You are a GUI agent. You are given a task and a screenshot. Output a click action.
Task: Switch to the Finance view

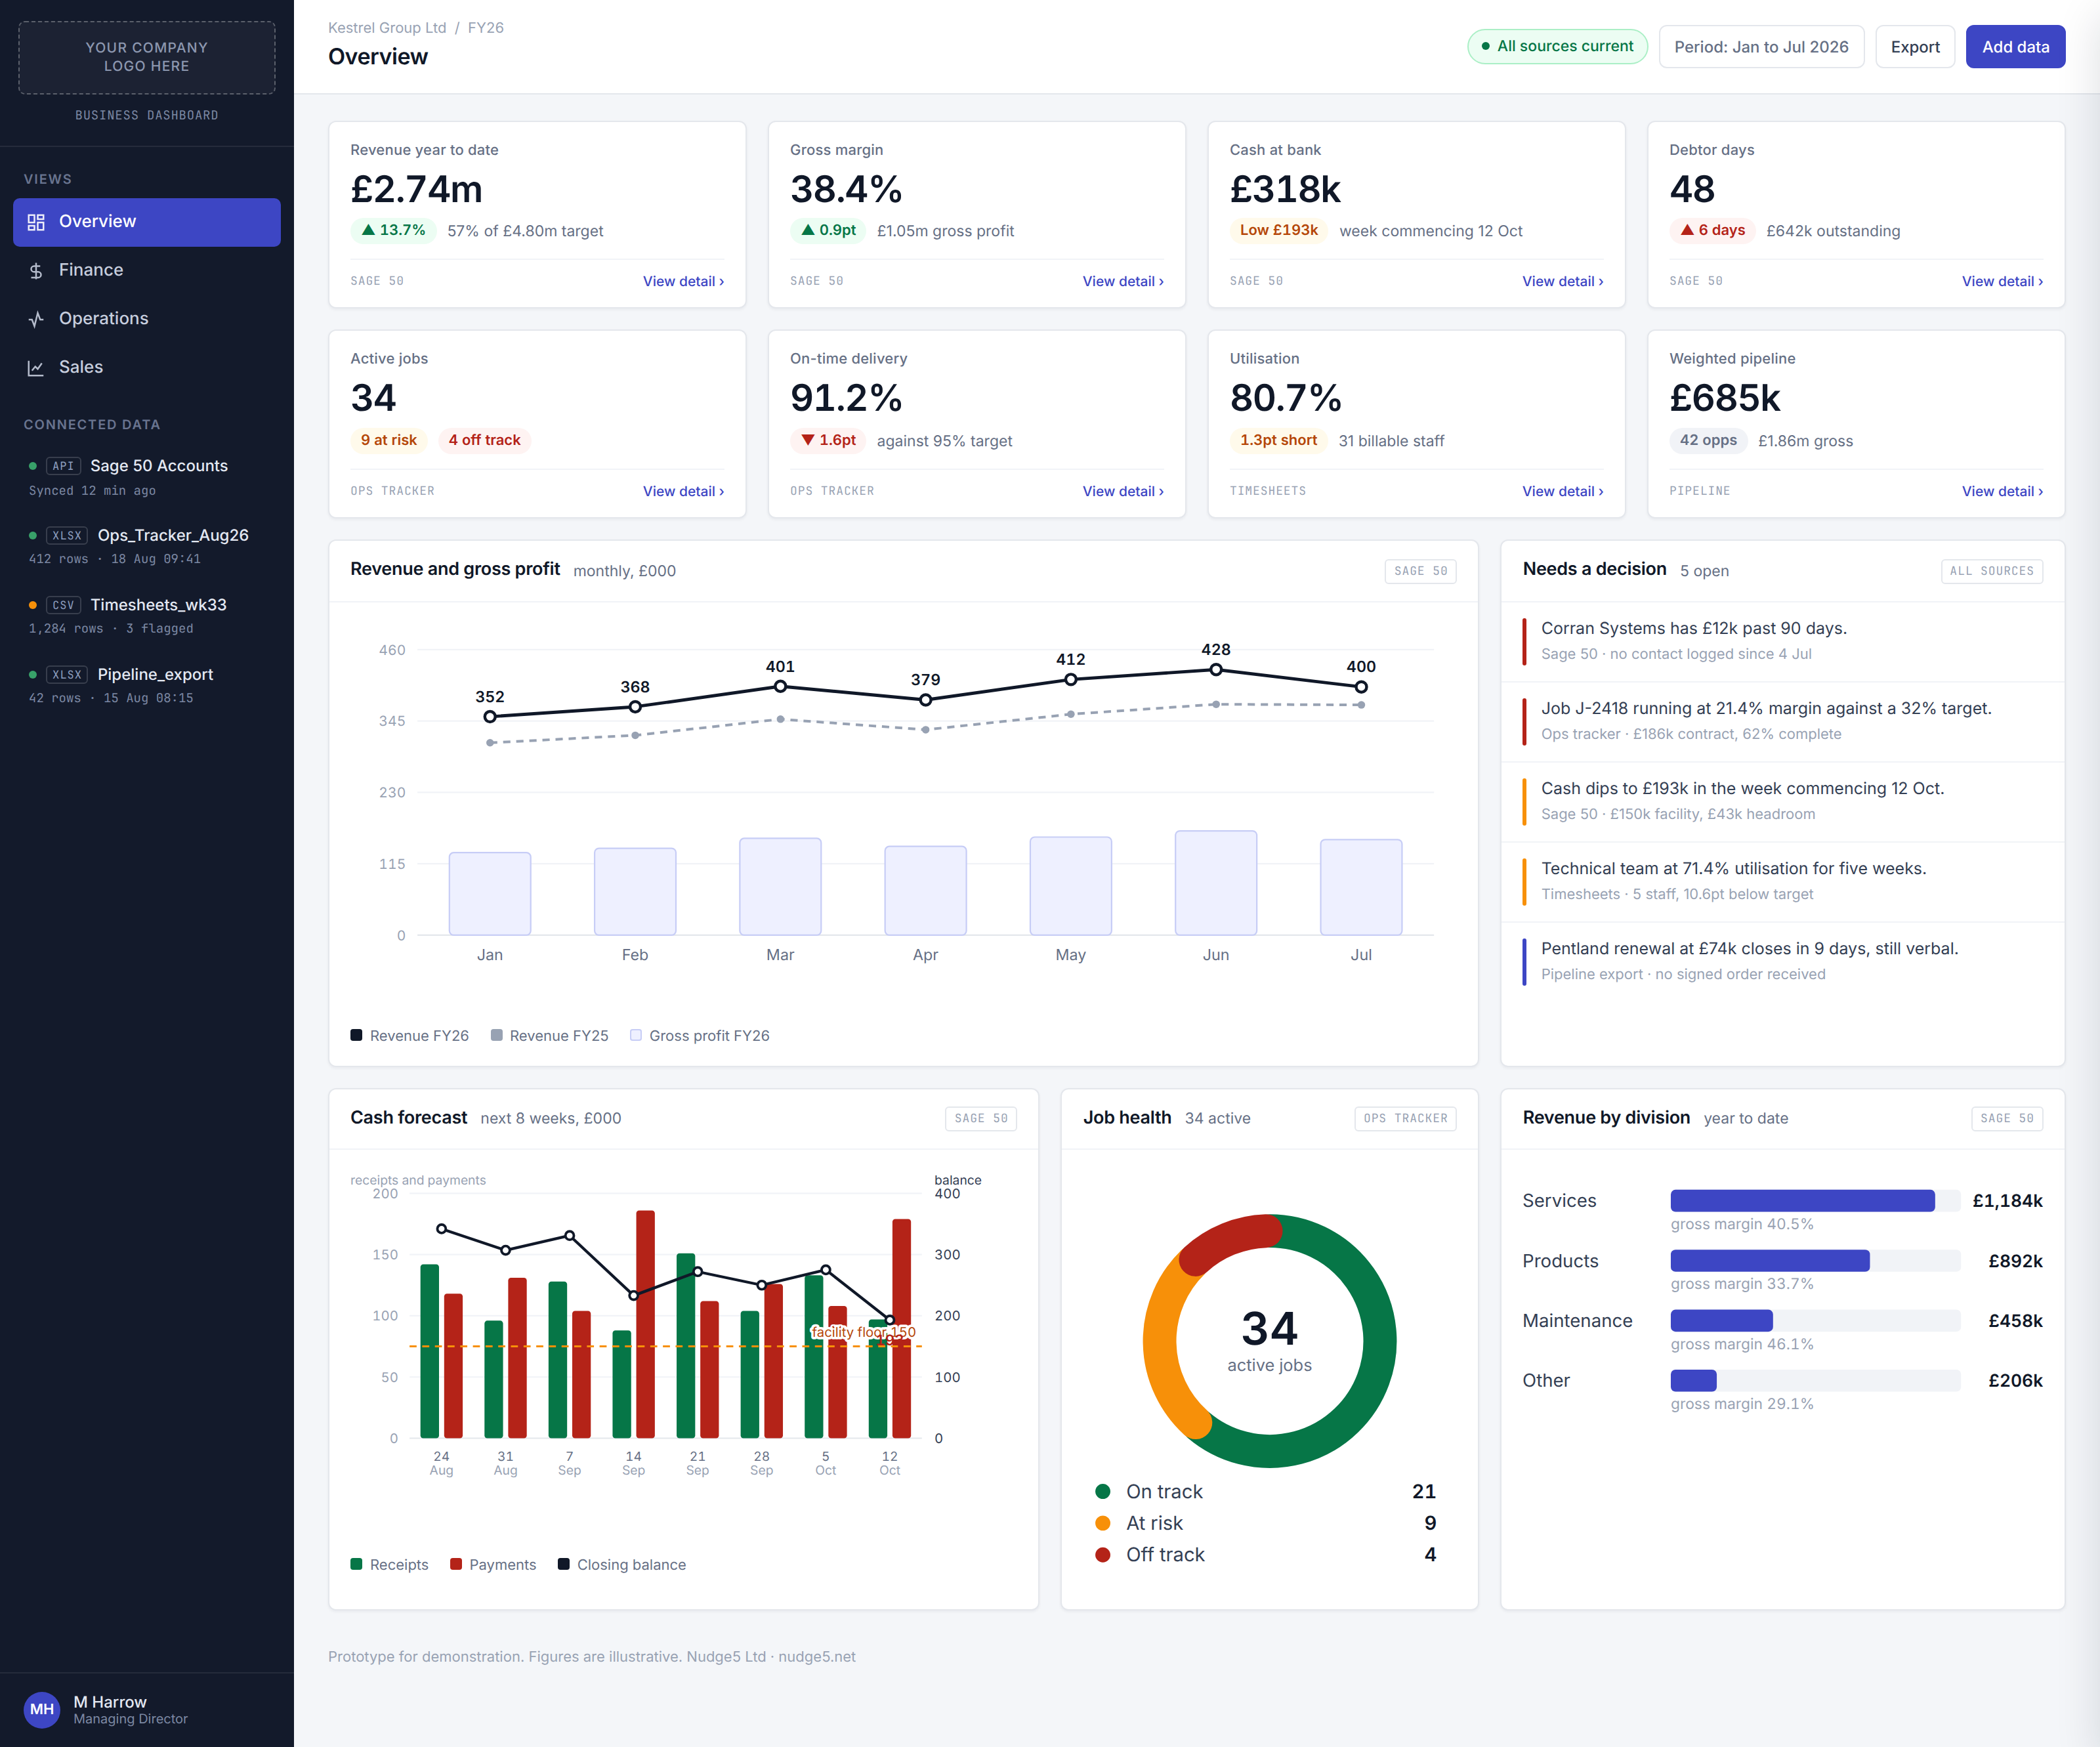[x=147, y=271]
